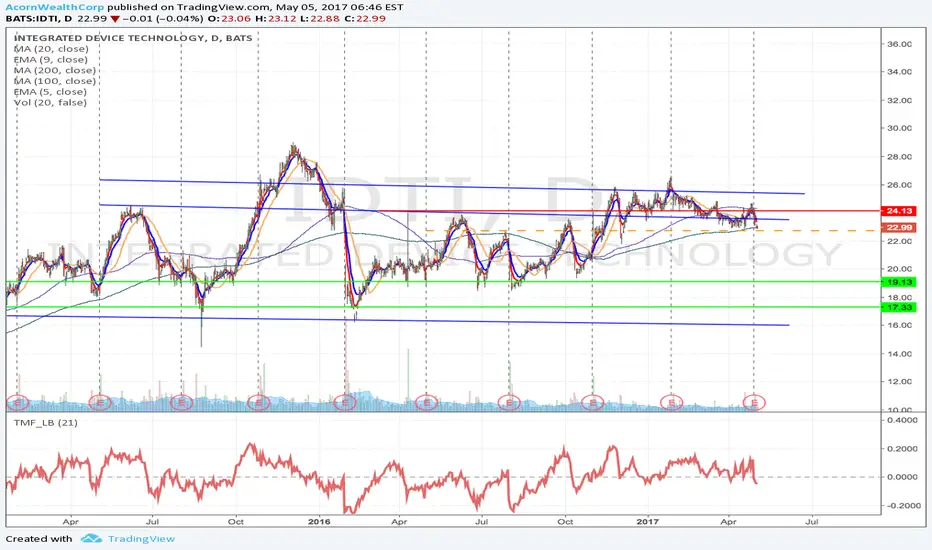Viewport: 932px width, 550px height.
Task: Click the green 17.33 support level label
Action: tap(899, 307)
